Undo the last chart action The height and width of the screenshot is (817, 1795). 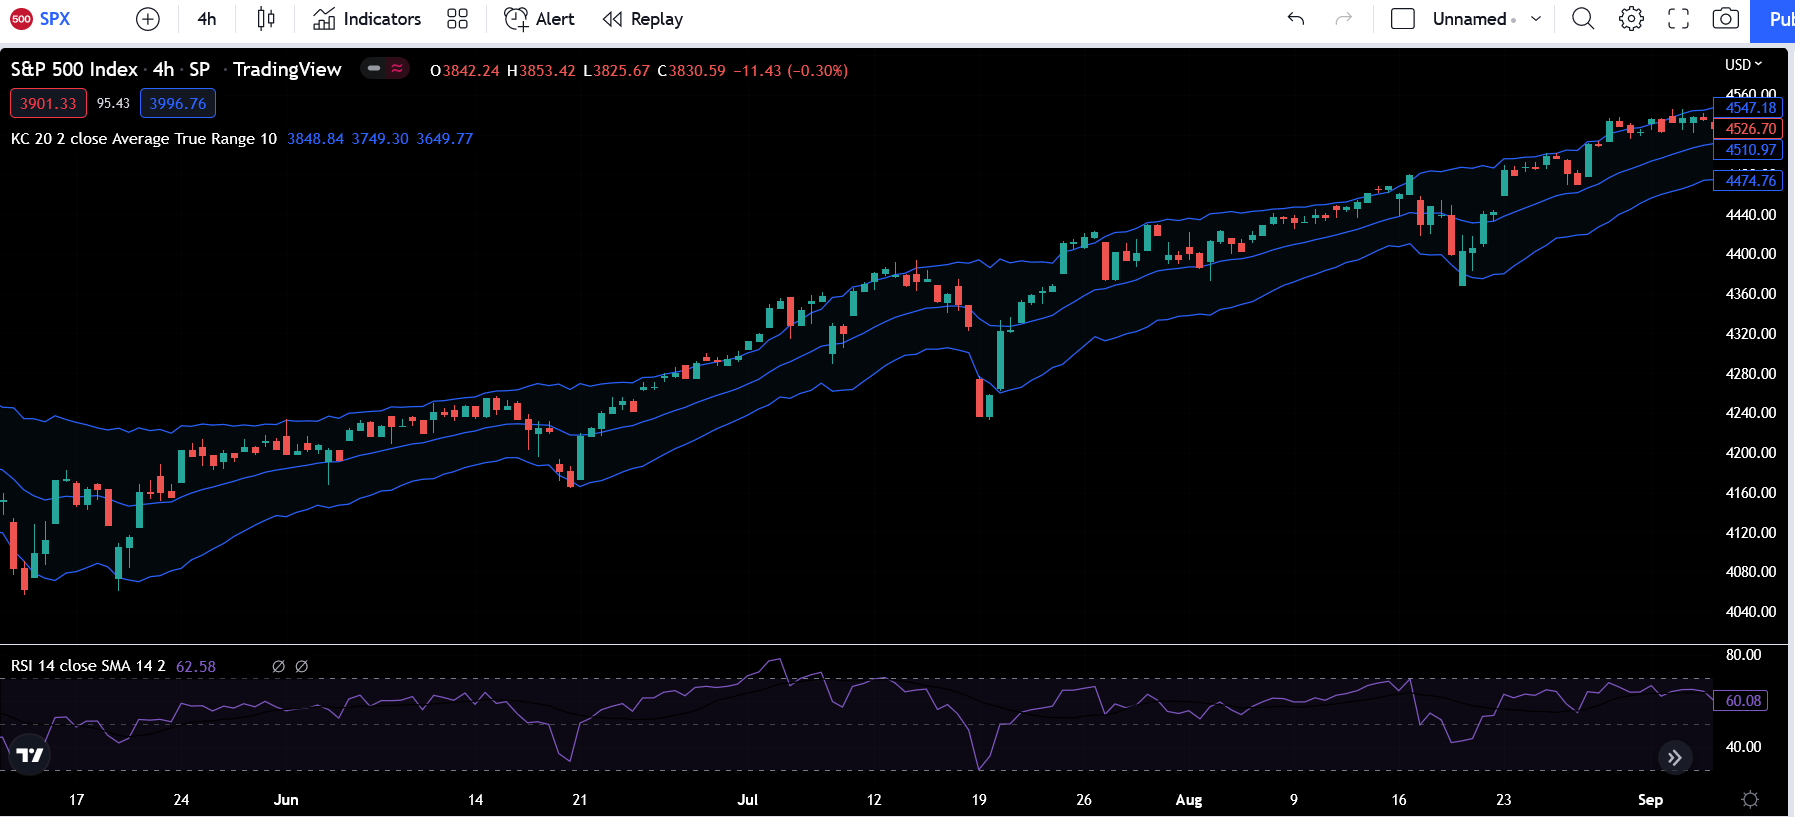click(x=1296, y=19)
